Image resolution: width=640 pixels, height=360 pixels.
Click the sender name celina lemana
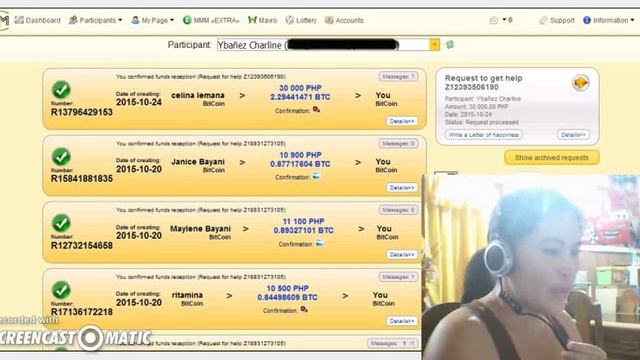[198, 96]
